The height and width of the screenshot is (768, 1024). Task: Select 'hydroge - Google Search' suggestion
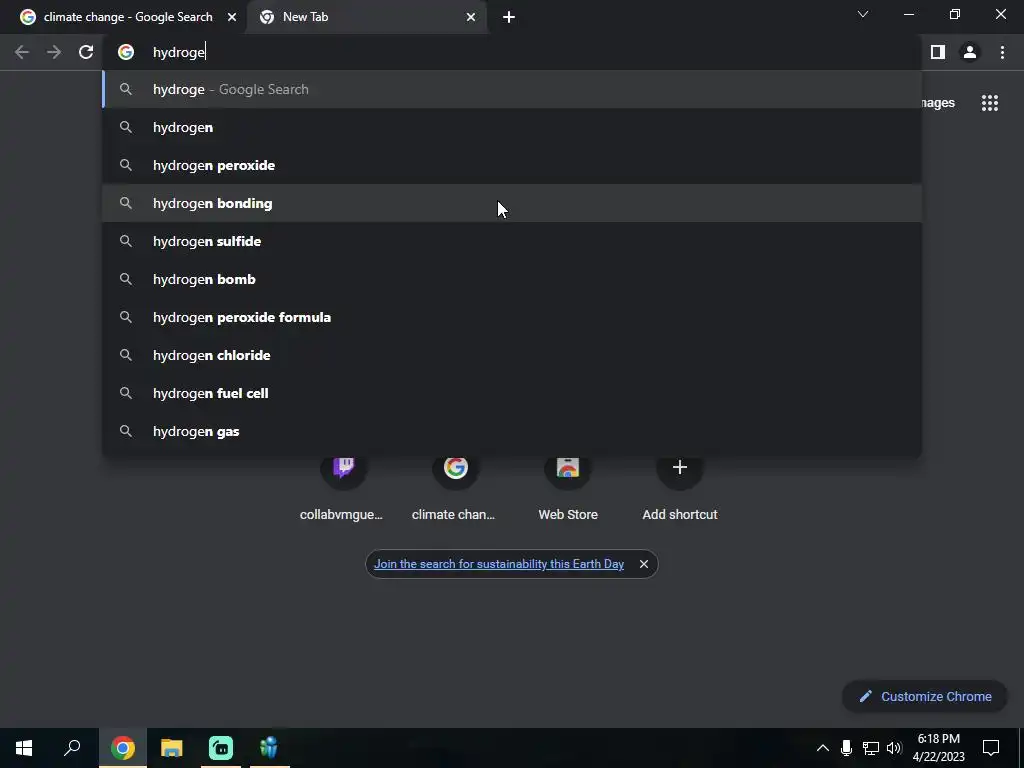click(x=512, y=89)
